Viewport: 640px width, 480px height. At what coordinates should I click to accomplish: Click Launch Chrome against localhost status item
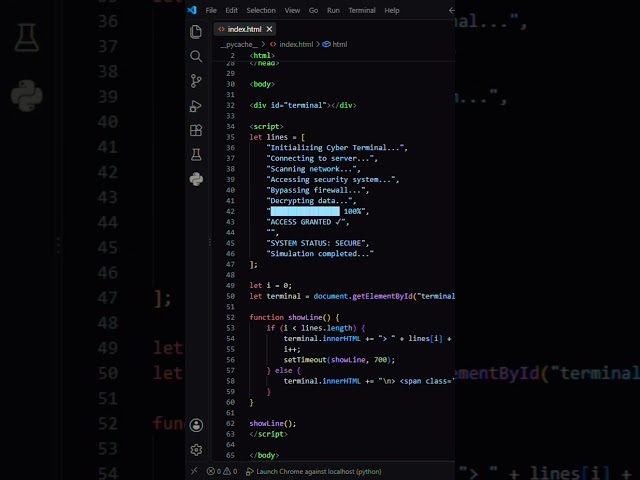pos(313,471)
